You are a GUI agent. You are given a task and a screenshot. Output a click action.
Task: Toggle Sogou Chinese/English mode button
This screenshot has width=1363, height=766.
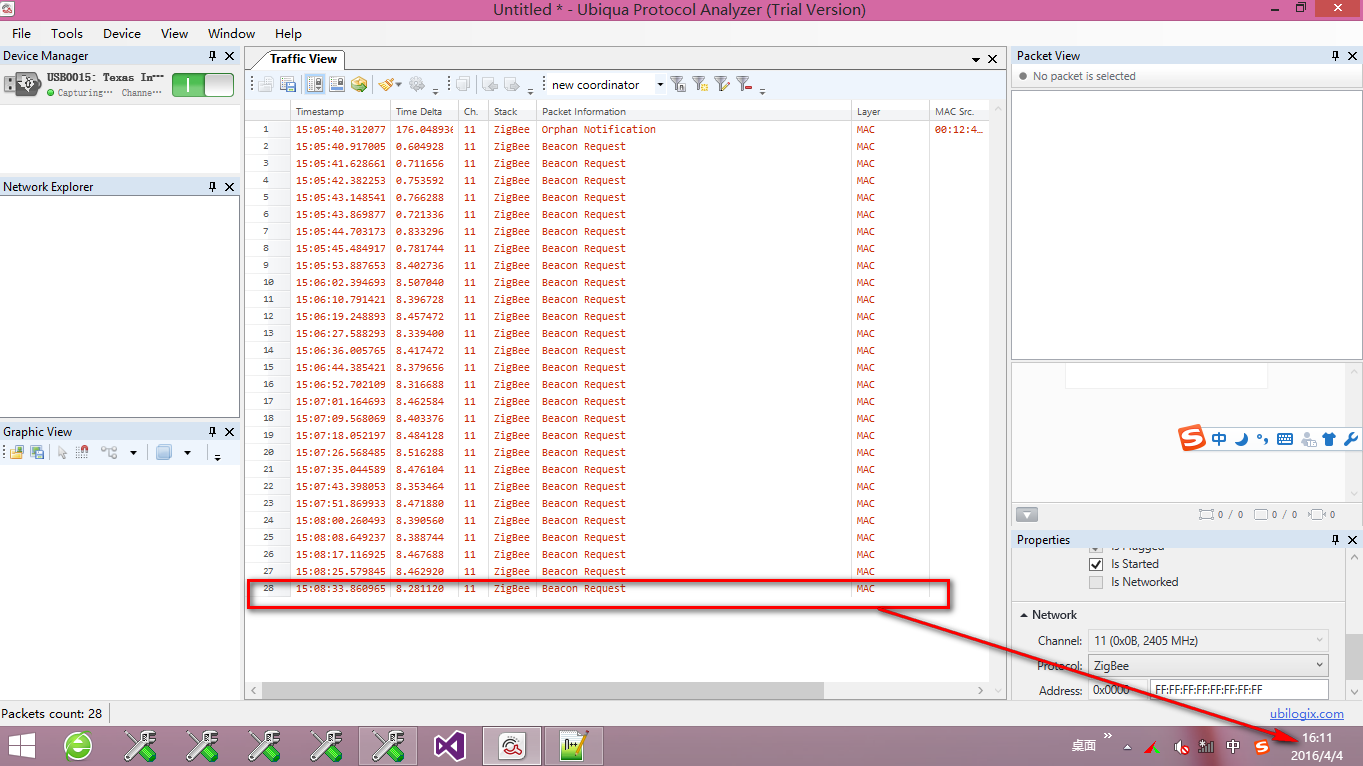(1219, 439)
